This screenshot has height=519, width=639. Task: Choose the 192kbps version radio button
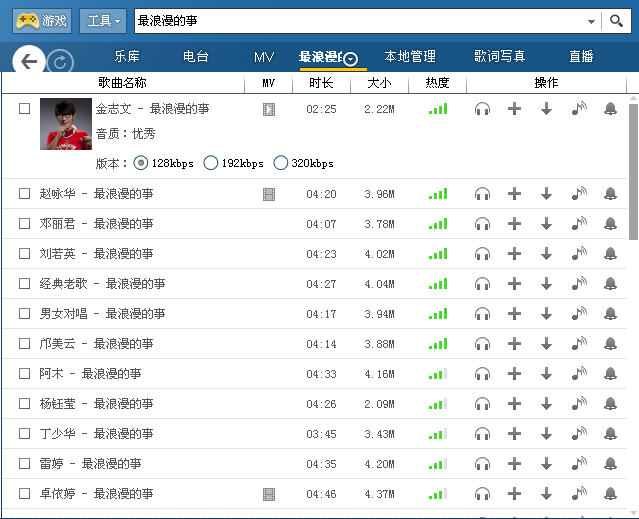point(210,163)
